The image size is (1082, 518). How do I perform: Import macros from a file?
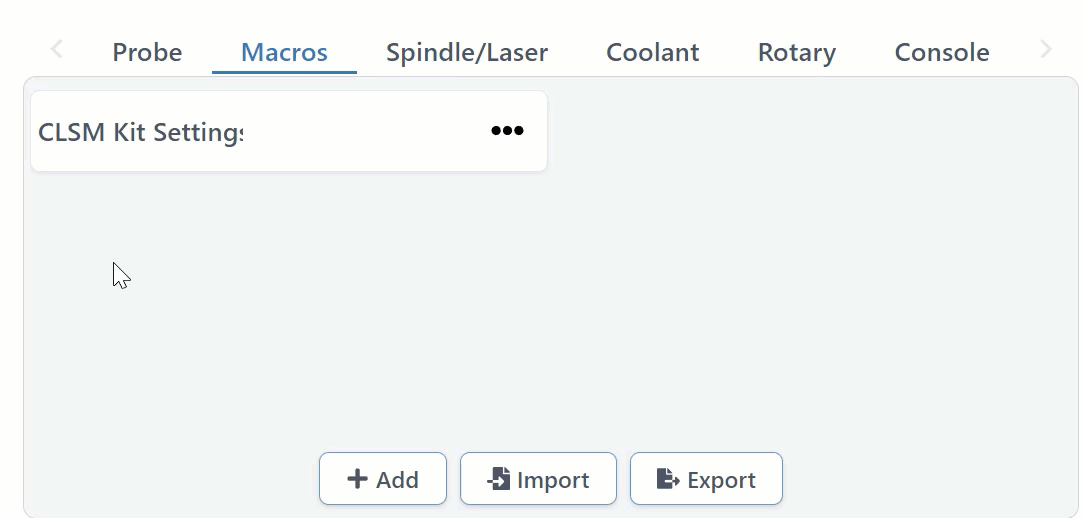coord(538,479)
